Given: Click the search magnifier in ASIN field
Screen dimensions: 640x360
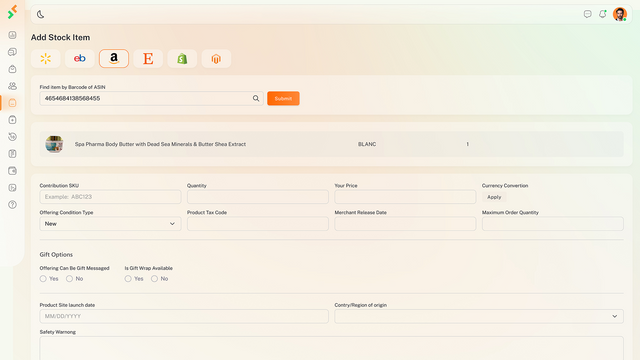Looking at the screenshot, I should pyautogui.click(x=256, y=98).
